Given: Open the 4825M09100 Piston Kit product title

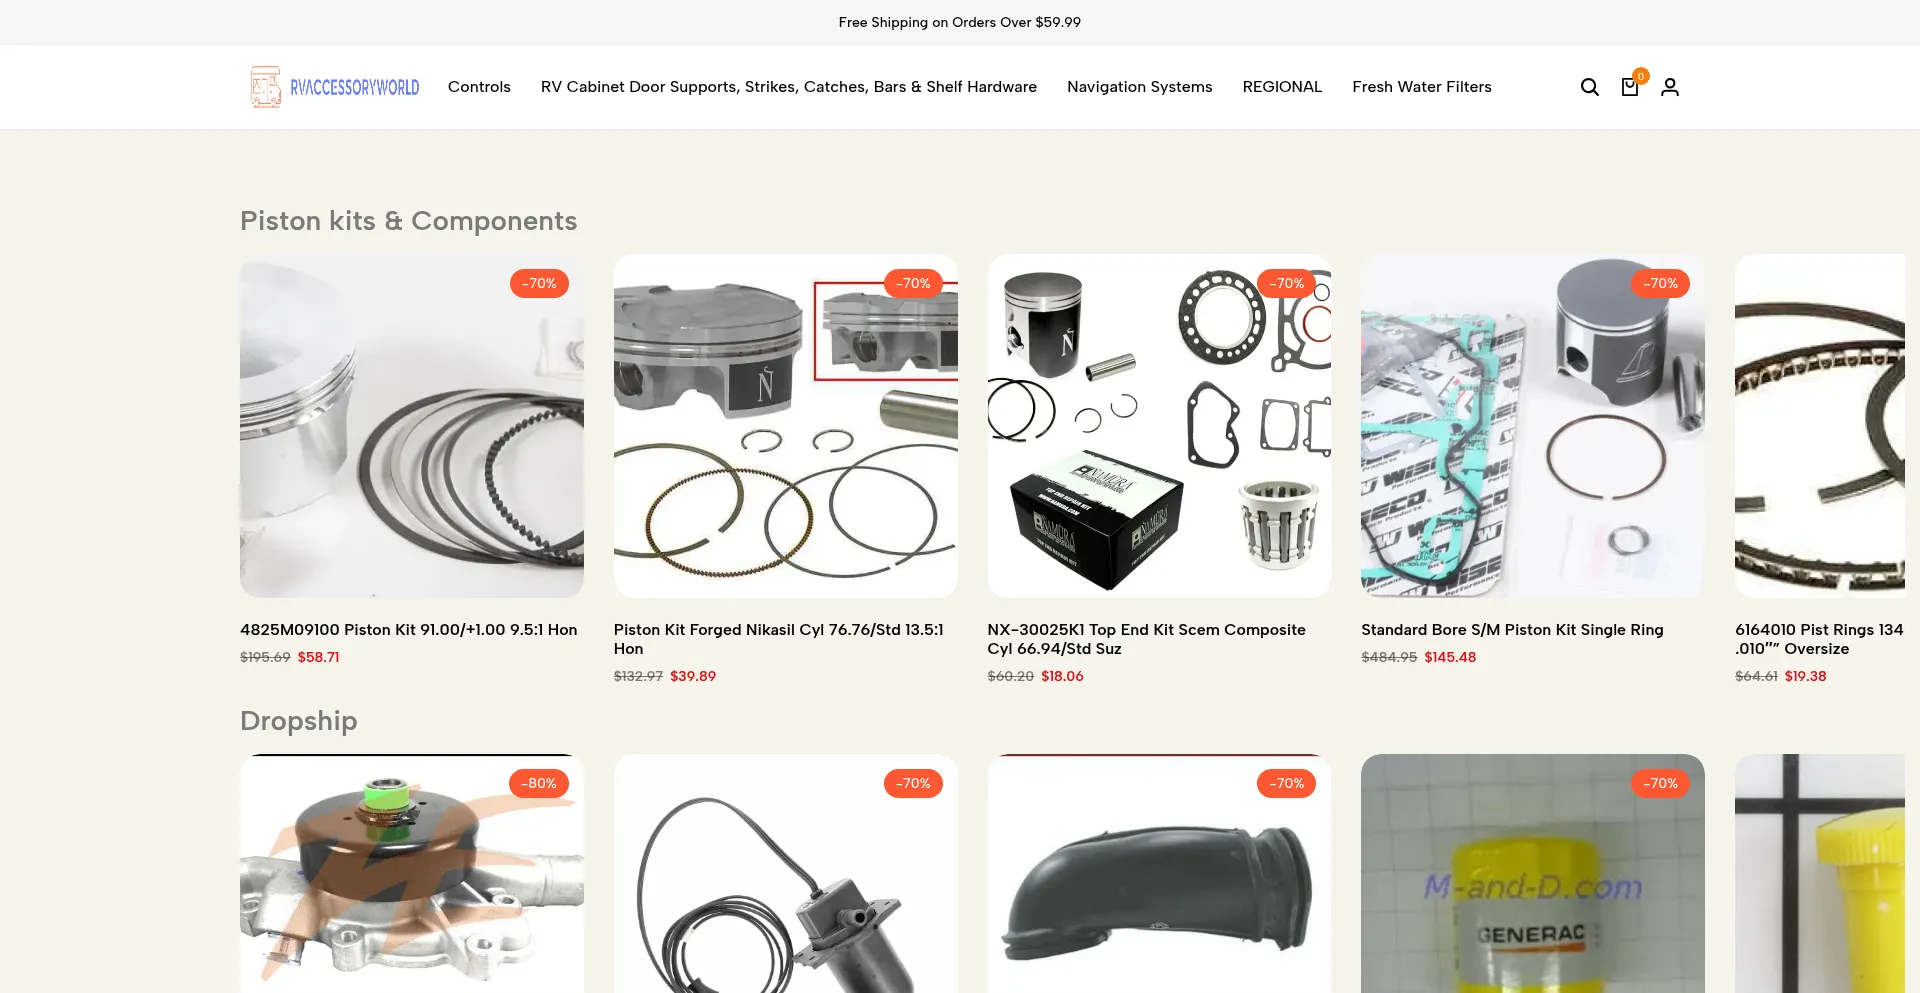Looking at the screenshot, I should (x=408, y=630).
